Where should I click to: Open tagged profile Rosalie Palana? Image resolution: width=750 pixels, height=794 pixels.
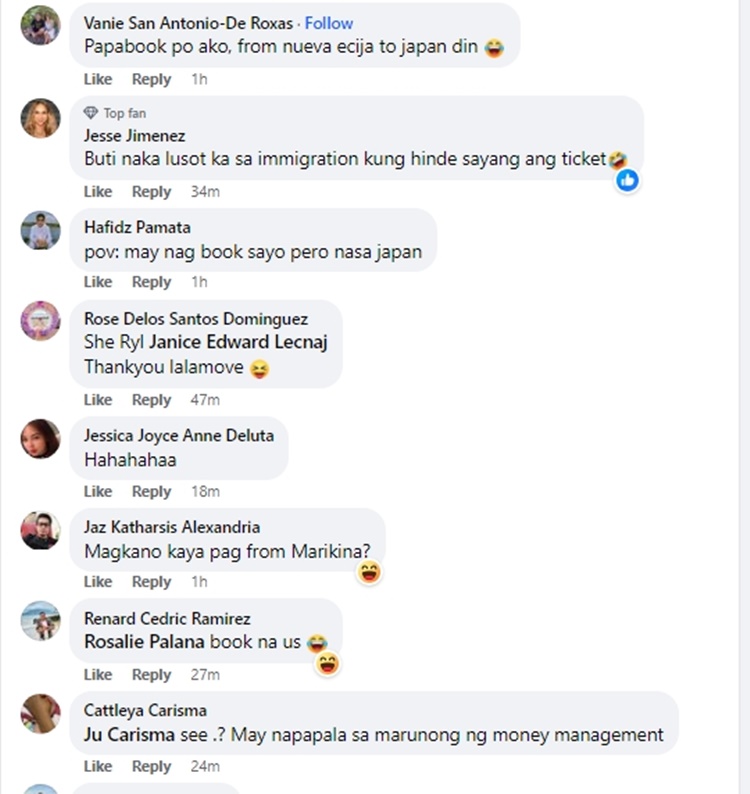pos(144,642)
